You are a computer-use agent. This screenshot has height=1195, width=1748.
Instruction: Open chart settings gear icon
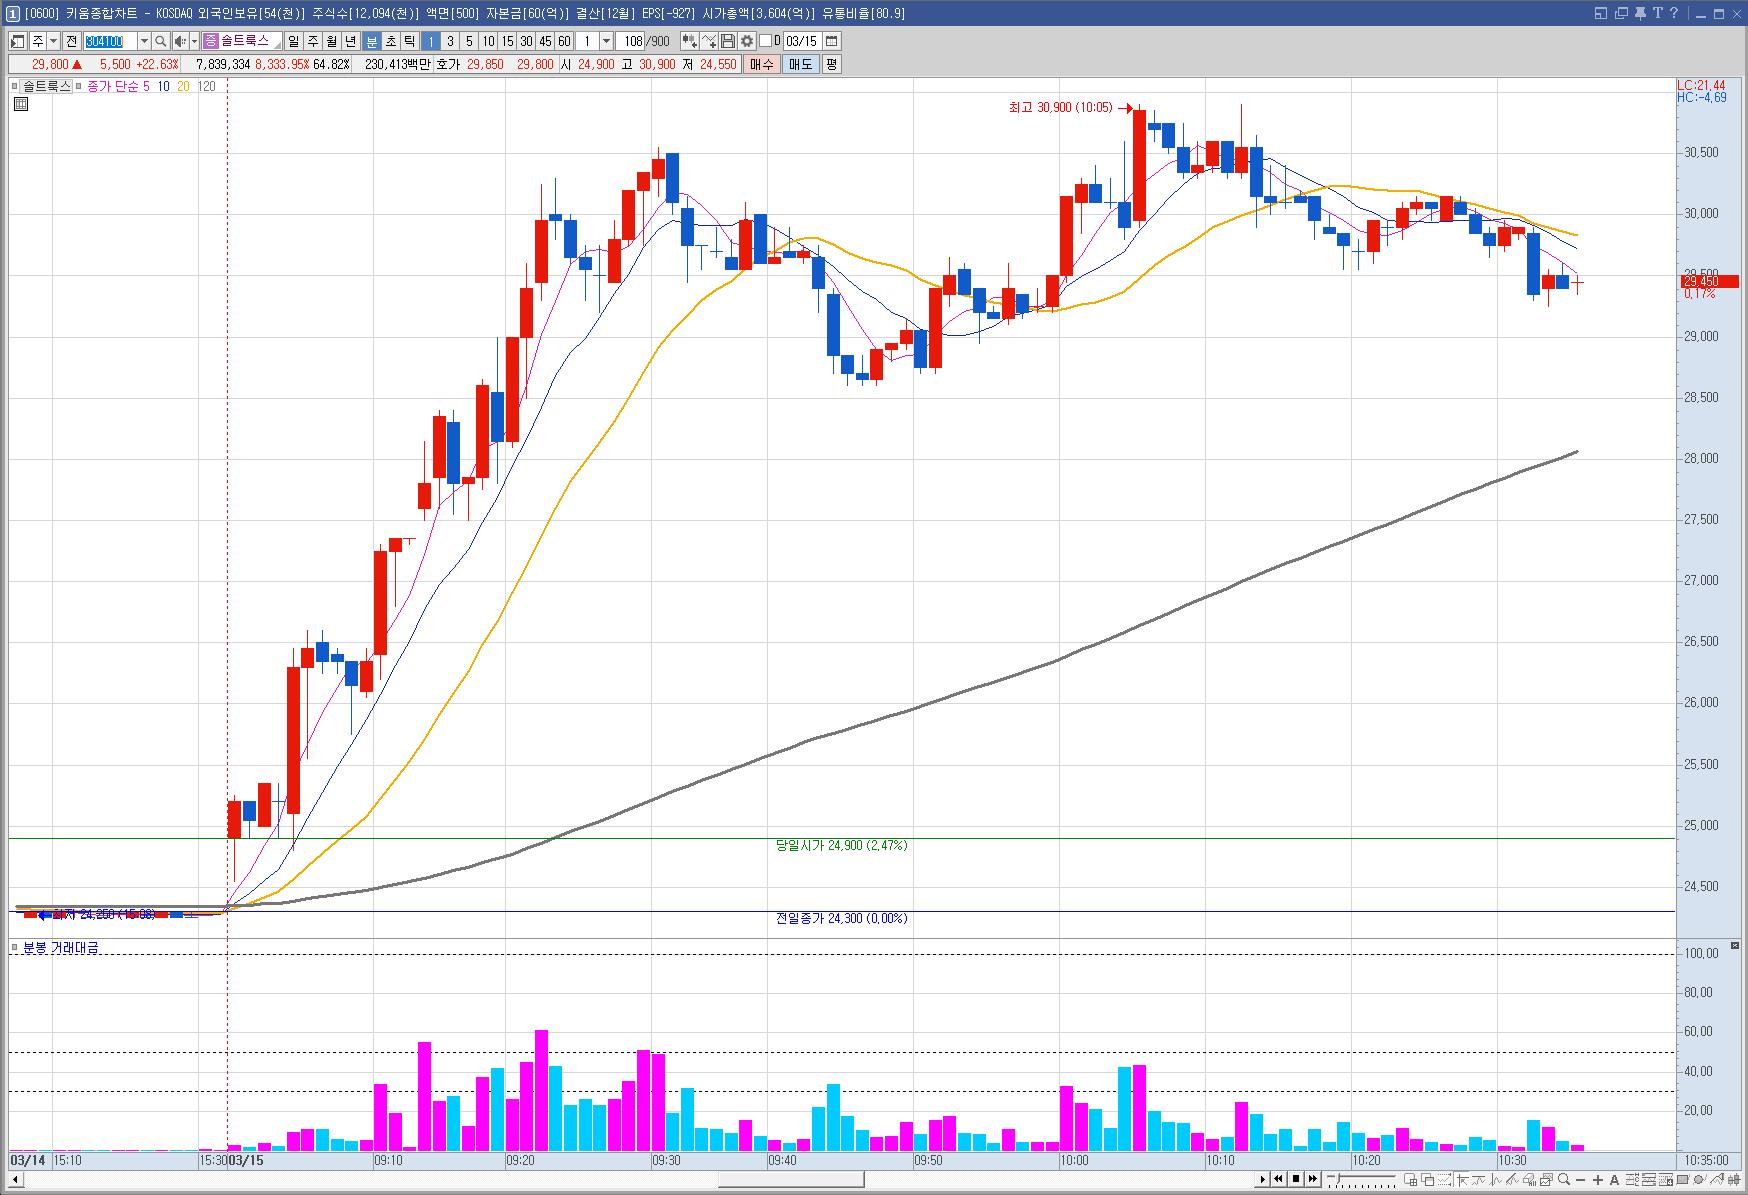pos(747,41)
